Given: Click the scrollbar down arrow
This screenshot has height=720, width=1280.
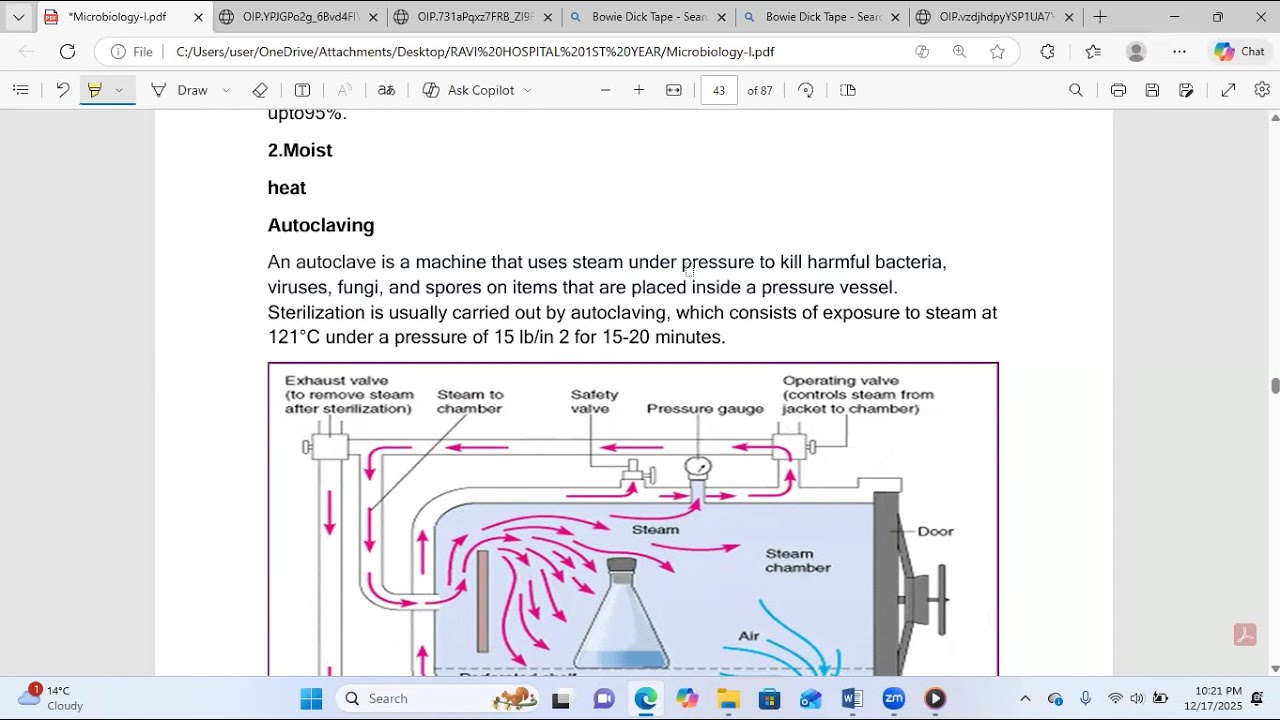Looking at the screenshot, I should click(x=1275, y=668).
